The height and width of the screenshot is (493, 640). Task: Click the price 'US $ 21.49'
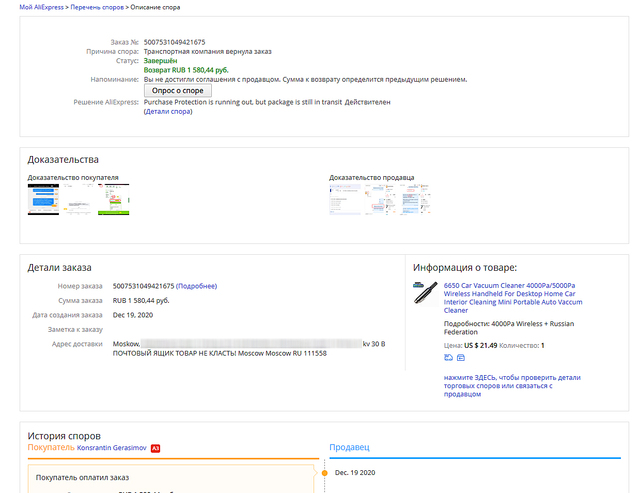(x=480, y=345)
